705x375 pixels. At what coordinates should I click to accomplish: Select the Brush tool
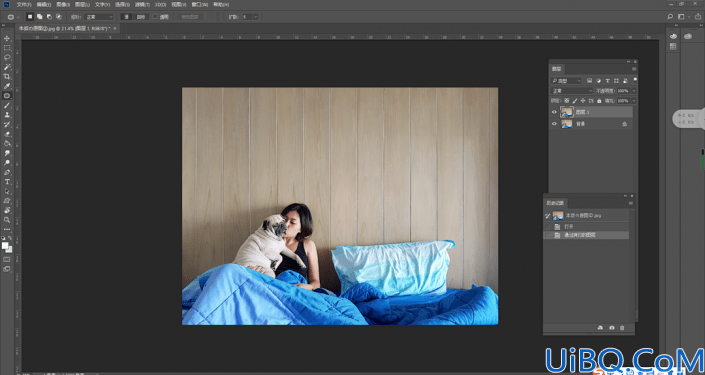pos(7,105)
